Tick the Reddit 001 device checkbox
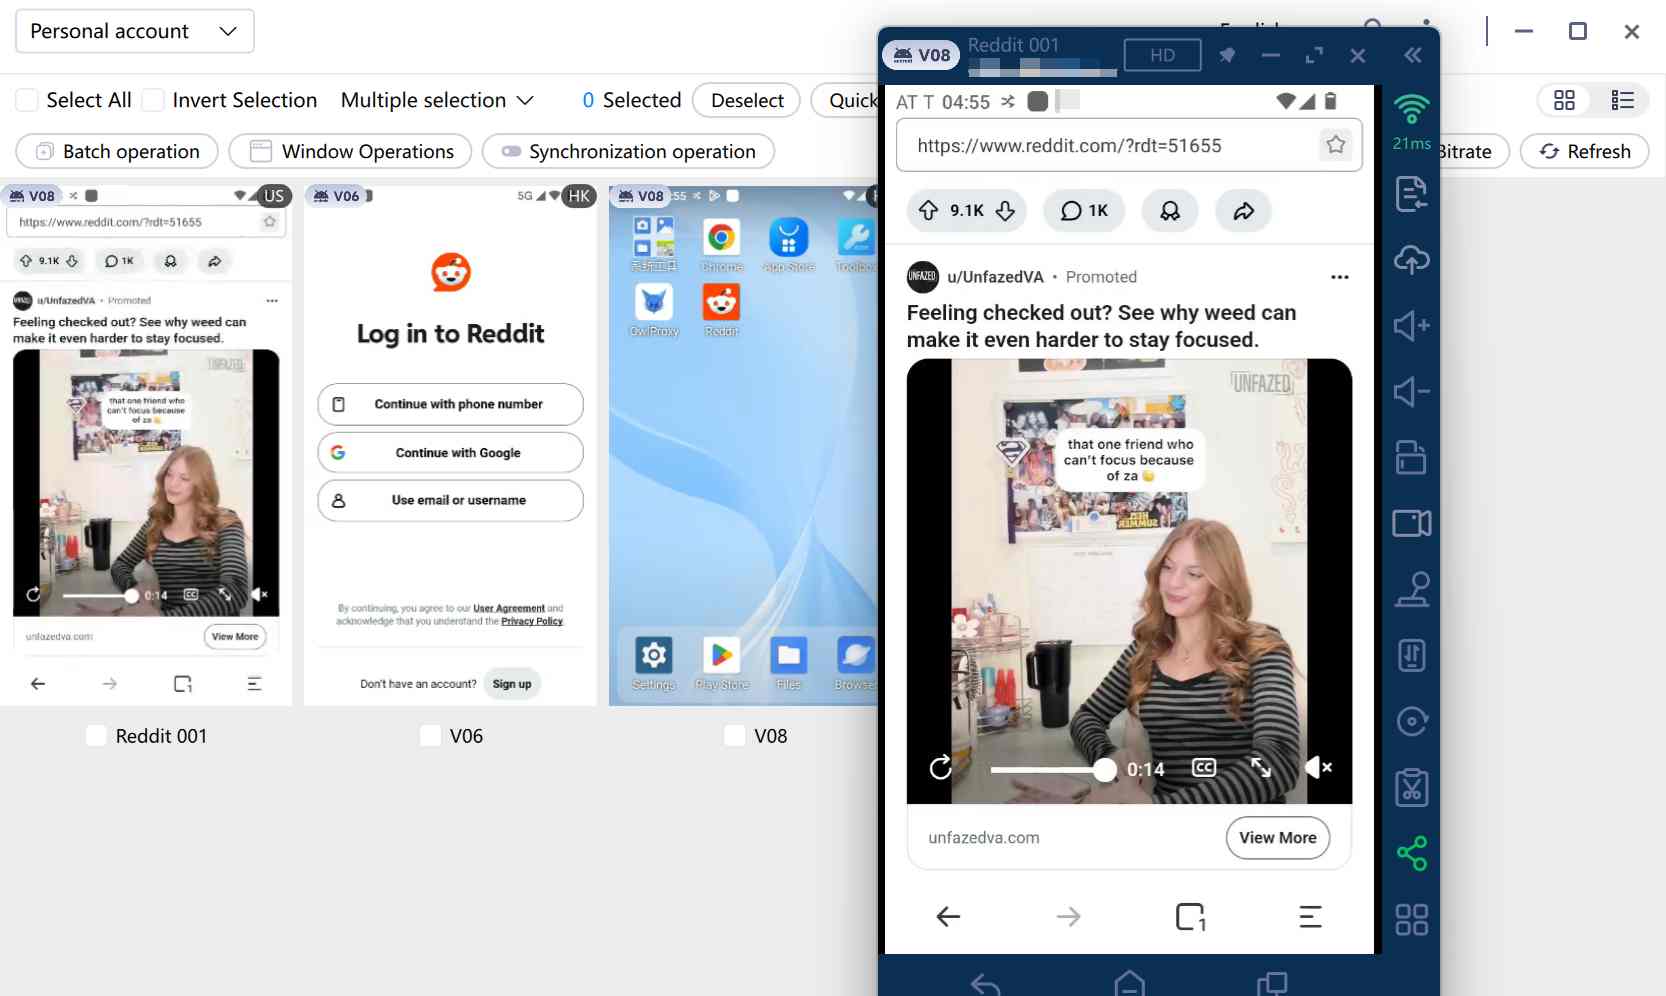This screenshot has width=1666, height=996. click(x=96, y=736)
